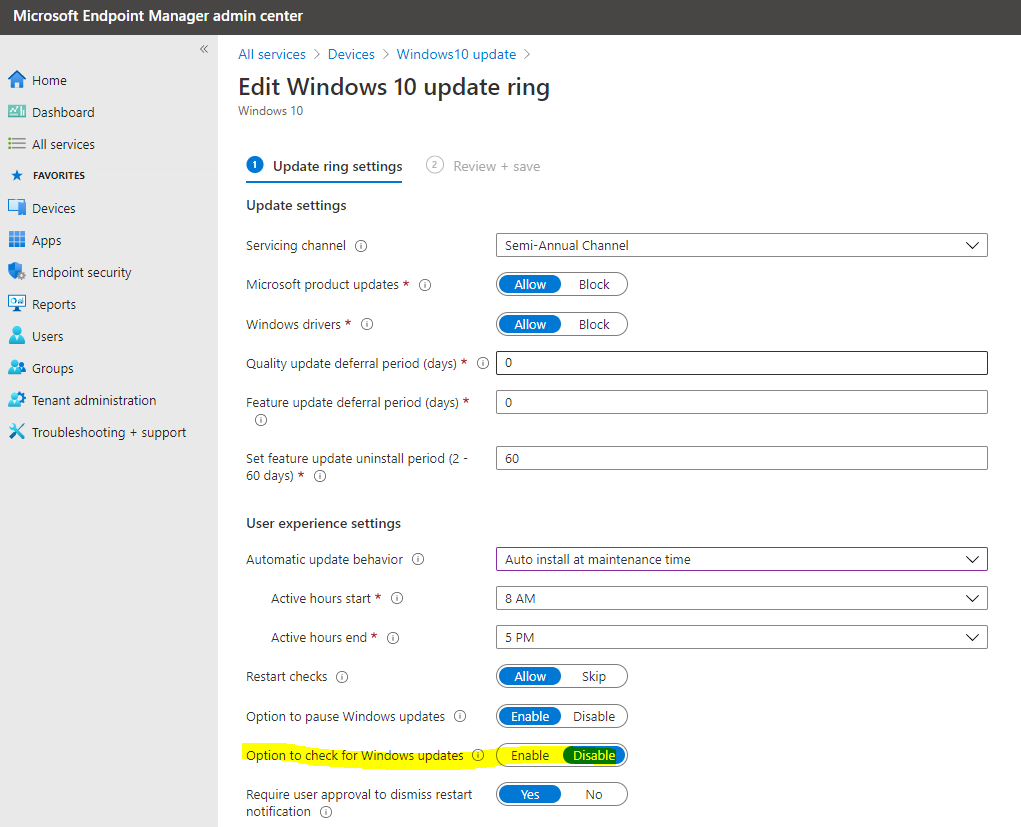Click the Troubleshooting + support tools icon
The image size is (1021, 827).
pyautogui.click(x=17, y=431)
